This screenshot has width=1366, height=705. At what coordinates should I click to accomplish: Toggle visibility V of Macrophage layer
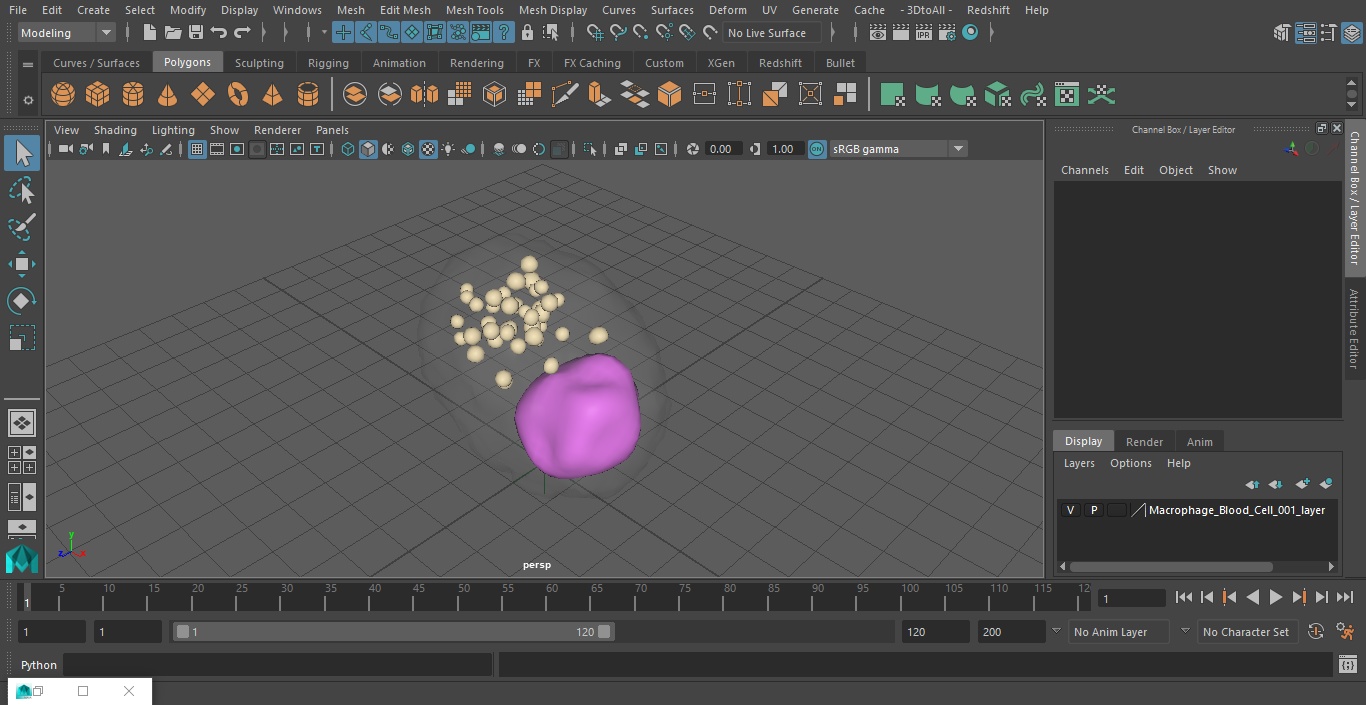coord(1071,510)
